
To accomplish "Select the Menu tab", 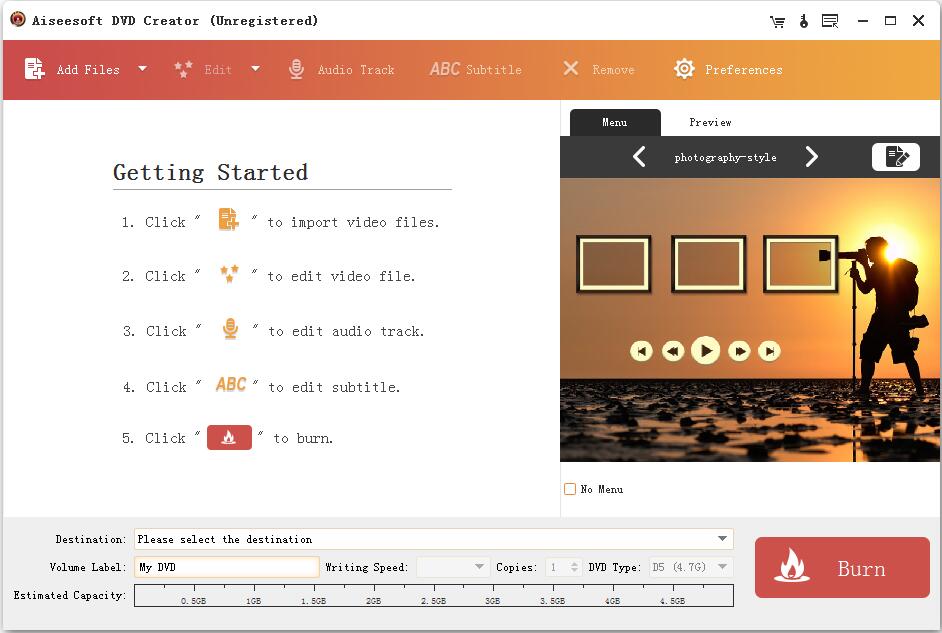I will click(615, 122).
